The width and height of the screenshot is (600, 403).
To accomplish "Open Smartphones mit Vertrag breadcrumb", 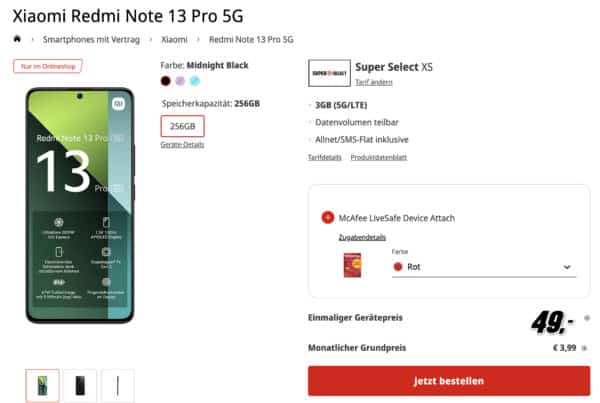I will point(91,39).
